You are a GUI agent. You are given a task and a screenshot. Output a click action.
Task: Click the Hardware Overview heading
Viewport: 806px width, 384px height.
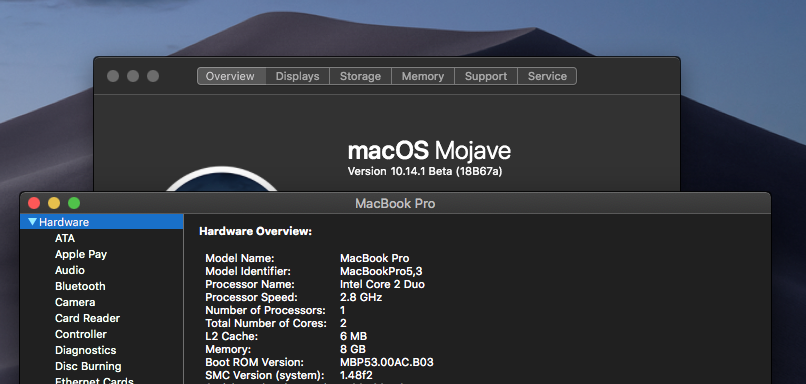click(255, 231)
